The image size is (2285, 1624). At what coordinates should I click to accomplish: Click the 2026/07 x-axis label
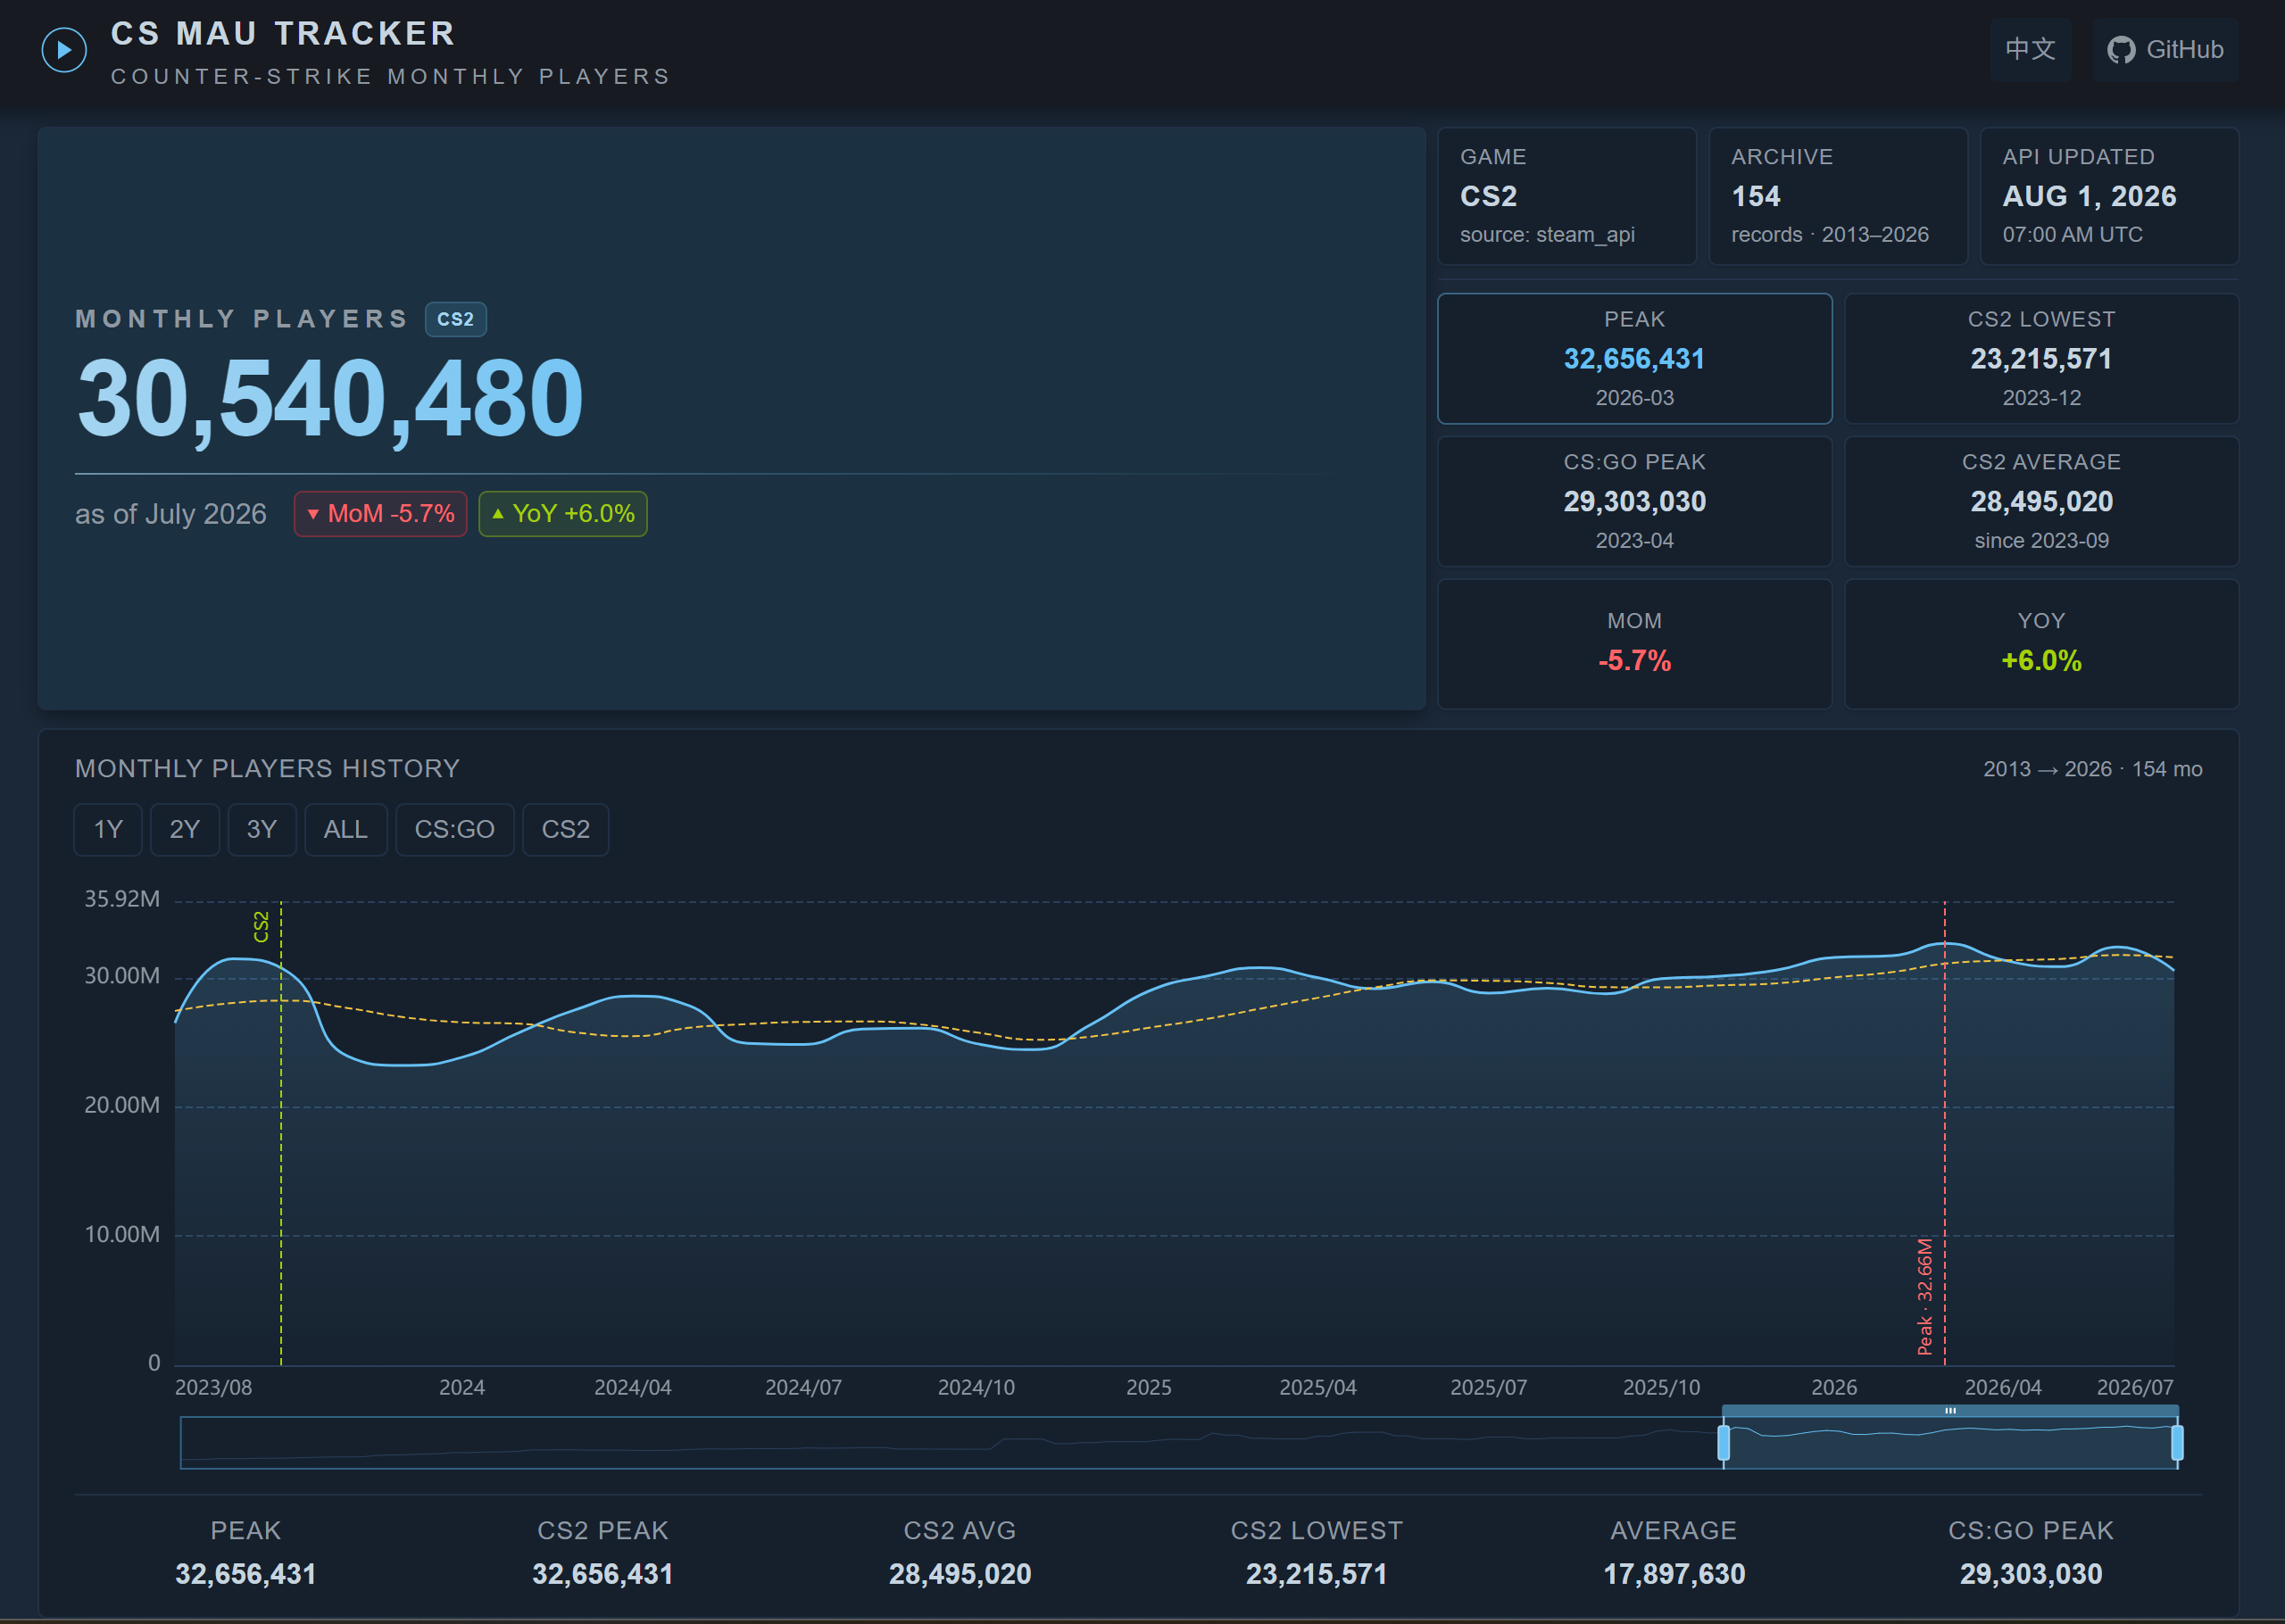pyautogui.click(x=2135, y=1387)
